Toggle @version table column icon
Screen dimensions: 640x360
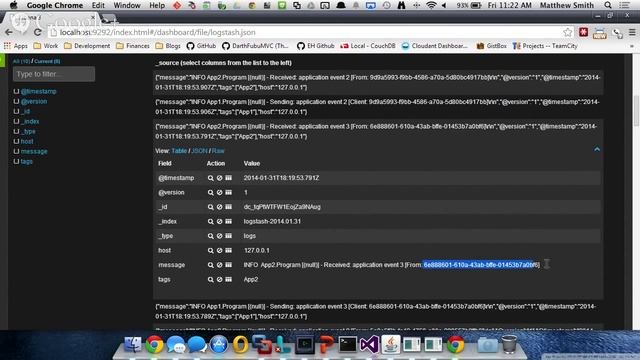pyautogui.click(x=229, y=193)
